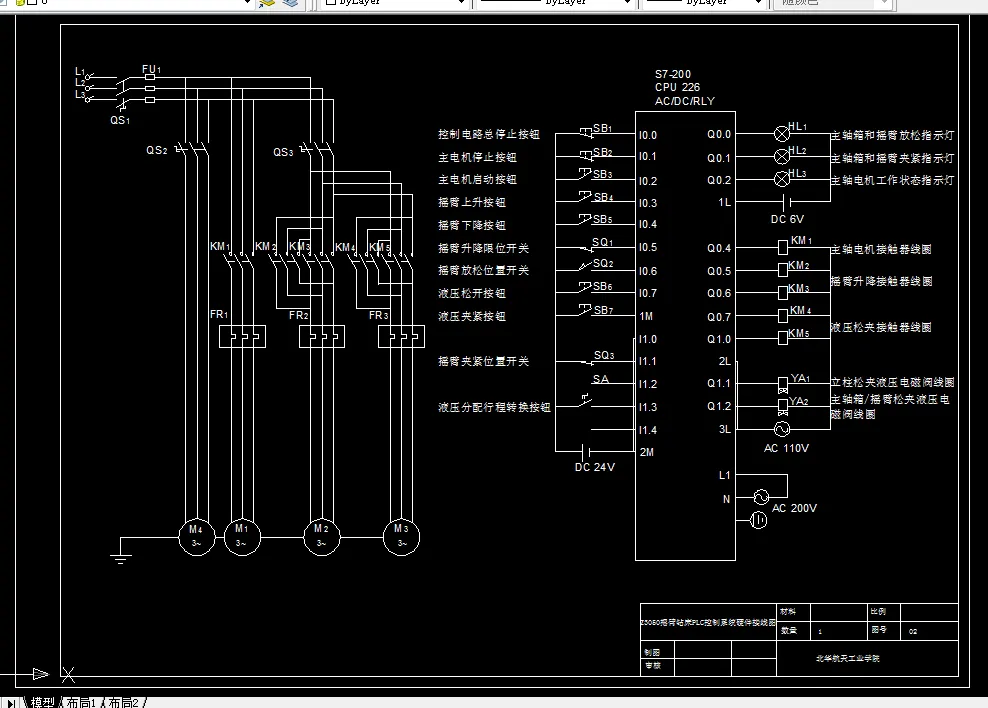Switch to the 模型 tab

(x=42, y=702)
